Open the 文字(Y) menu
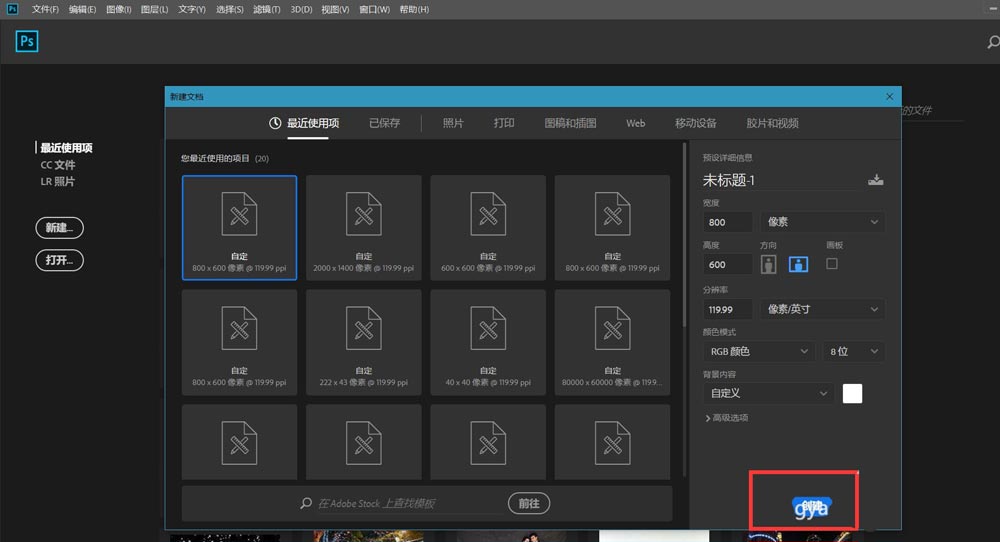1000x542 pixels. (x=192, y=10)
